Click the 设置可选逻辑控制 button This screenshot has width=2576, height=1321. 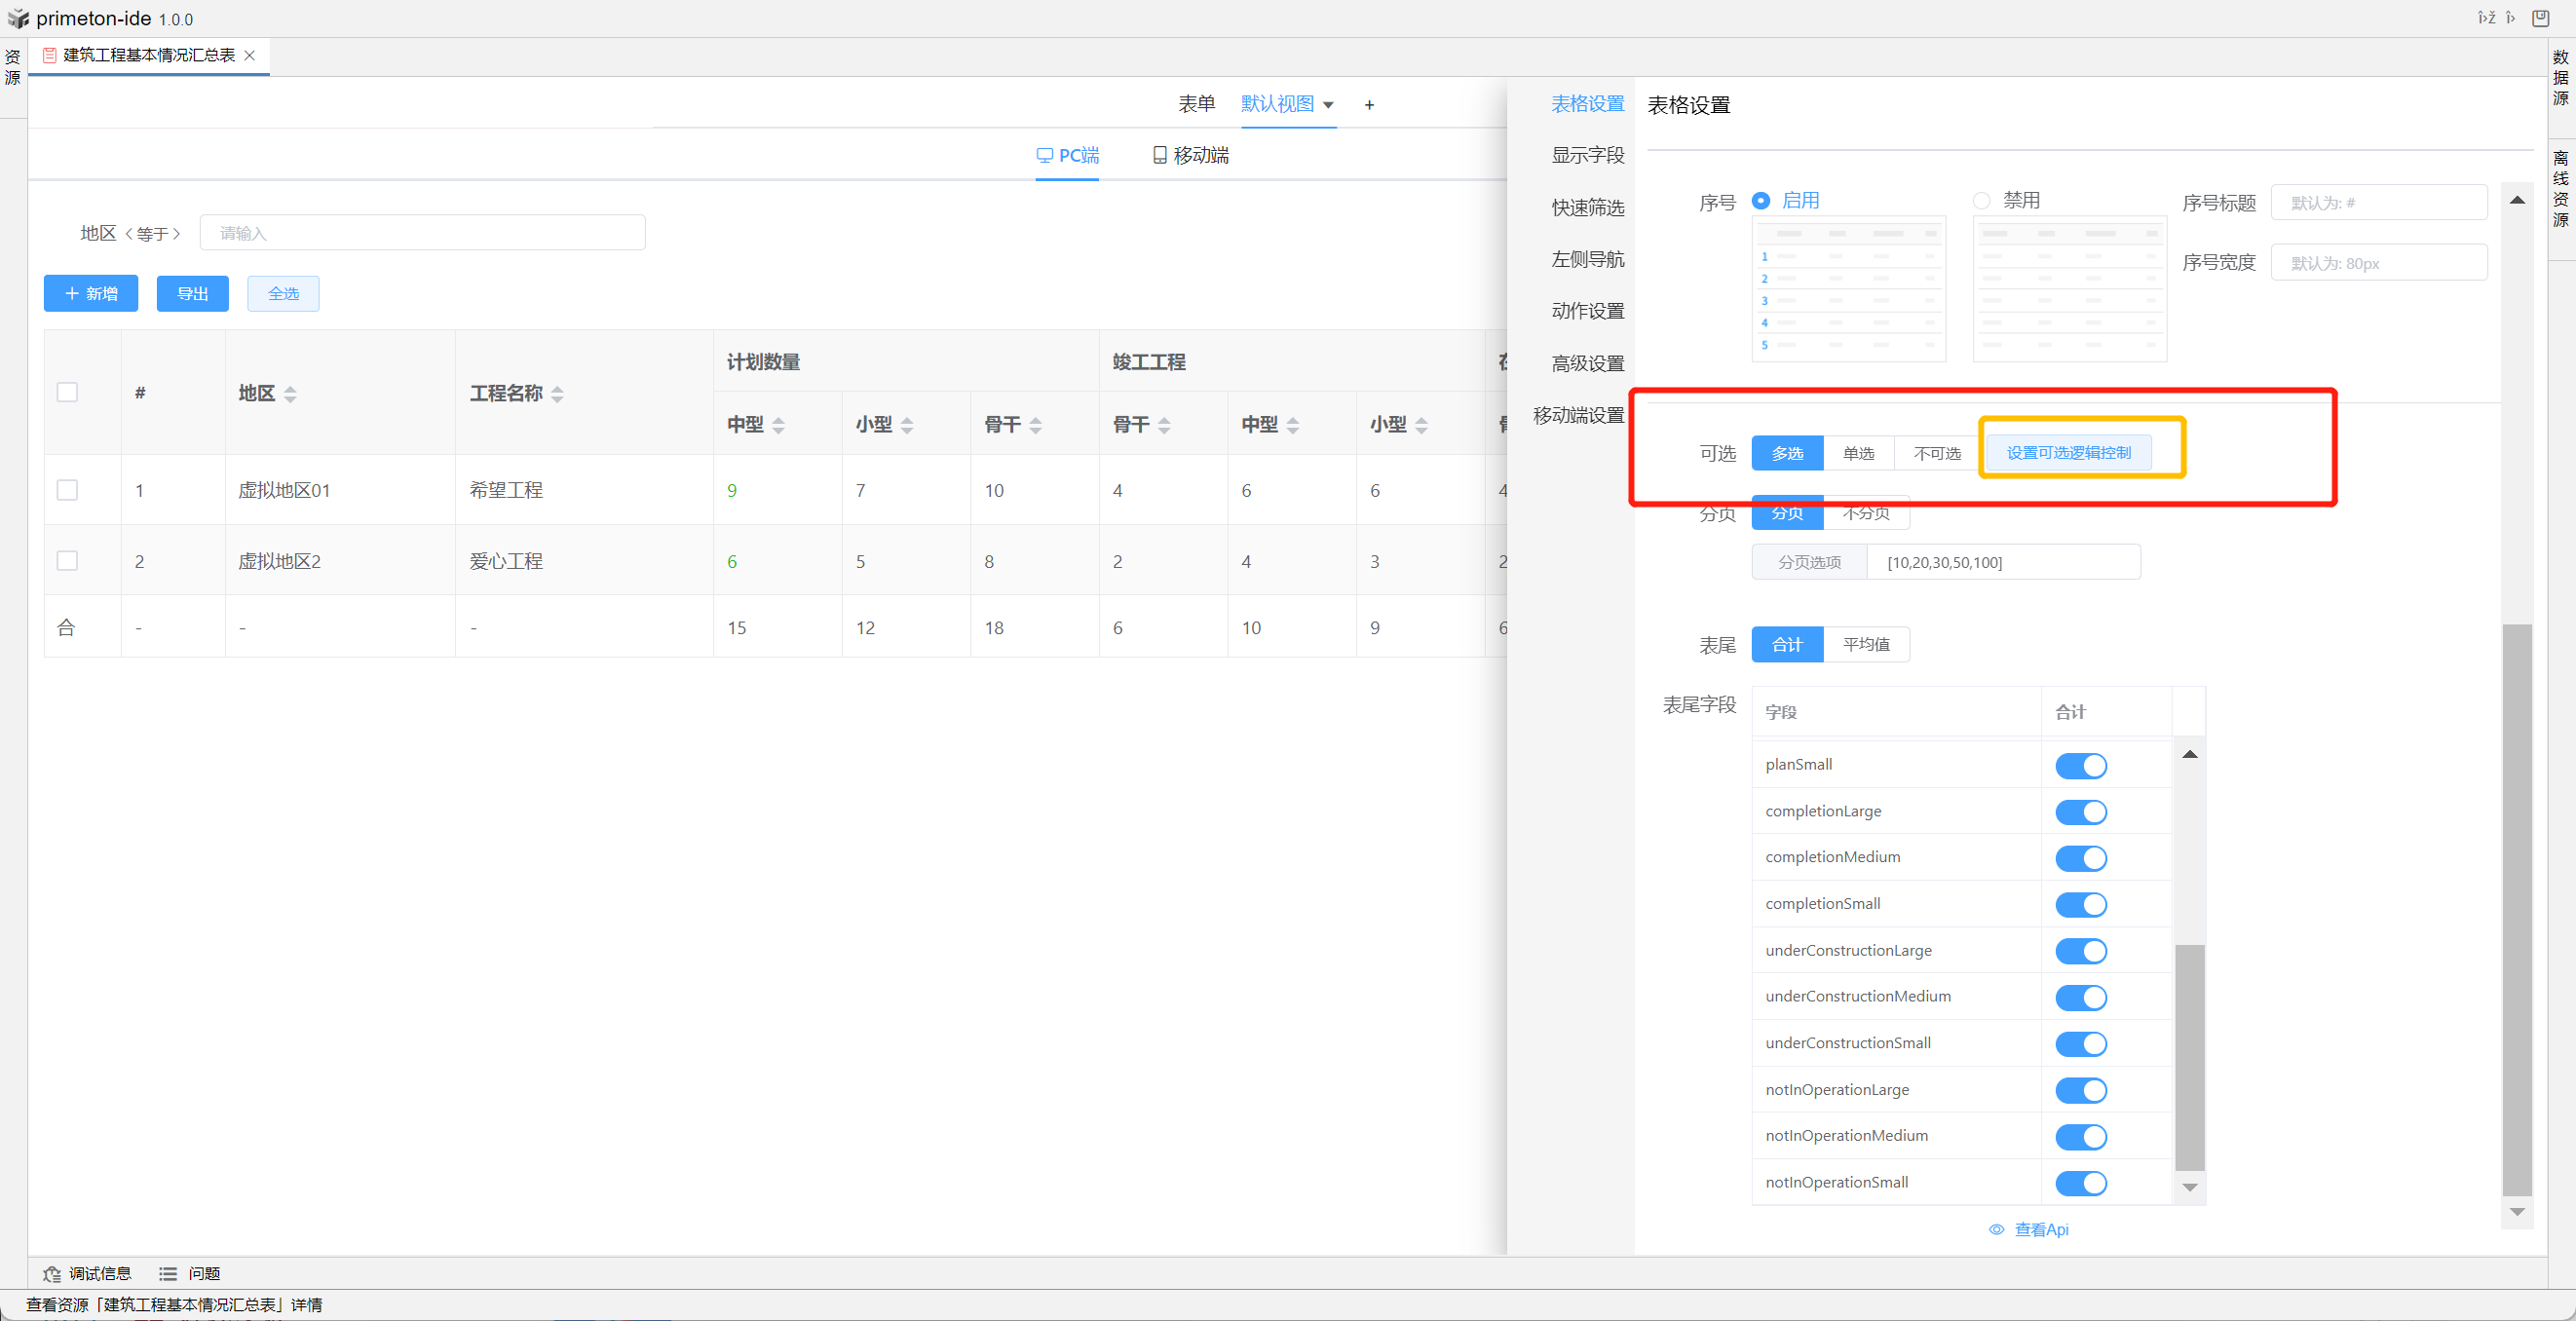click(x=2068, y=453)
